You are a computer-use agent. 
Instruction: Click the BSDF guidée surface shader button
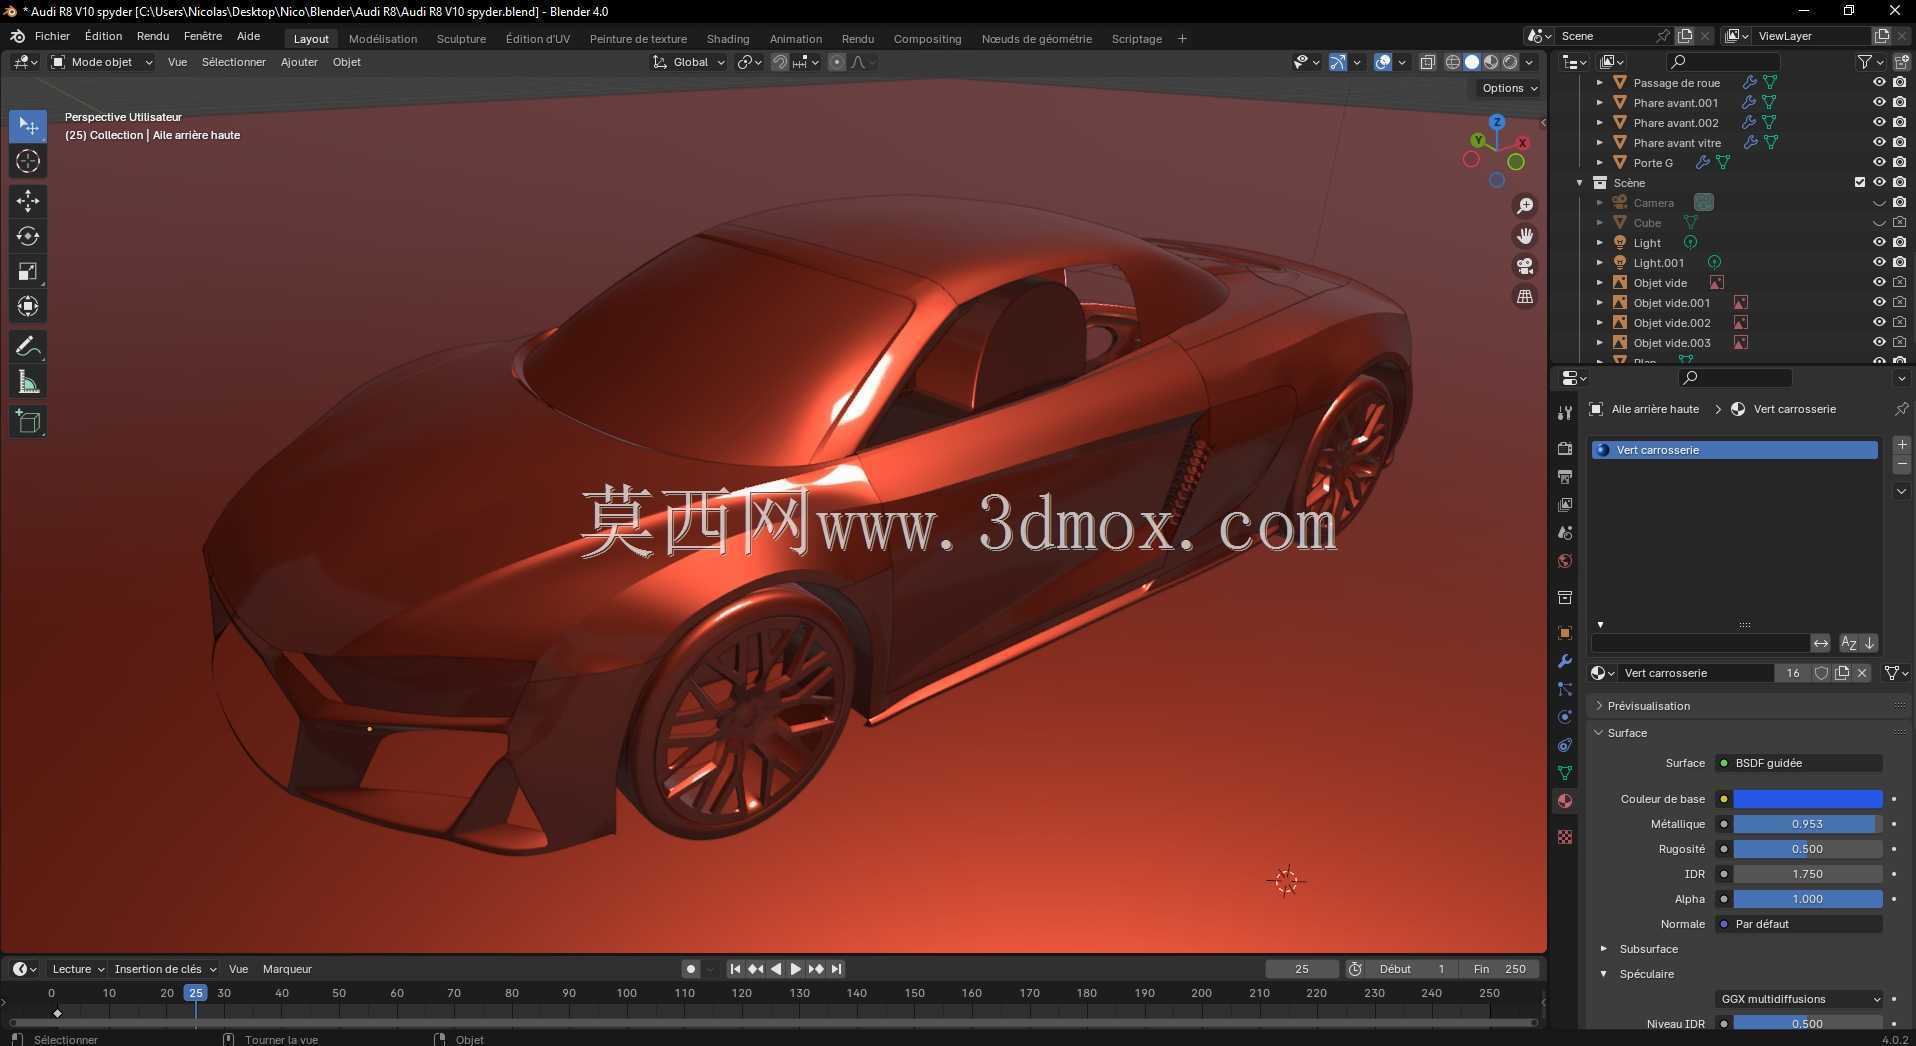click(1799, 763)
